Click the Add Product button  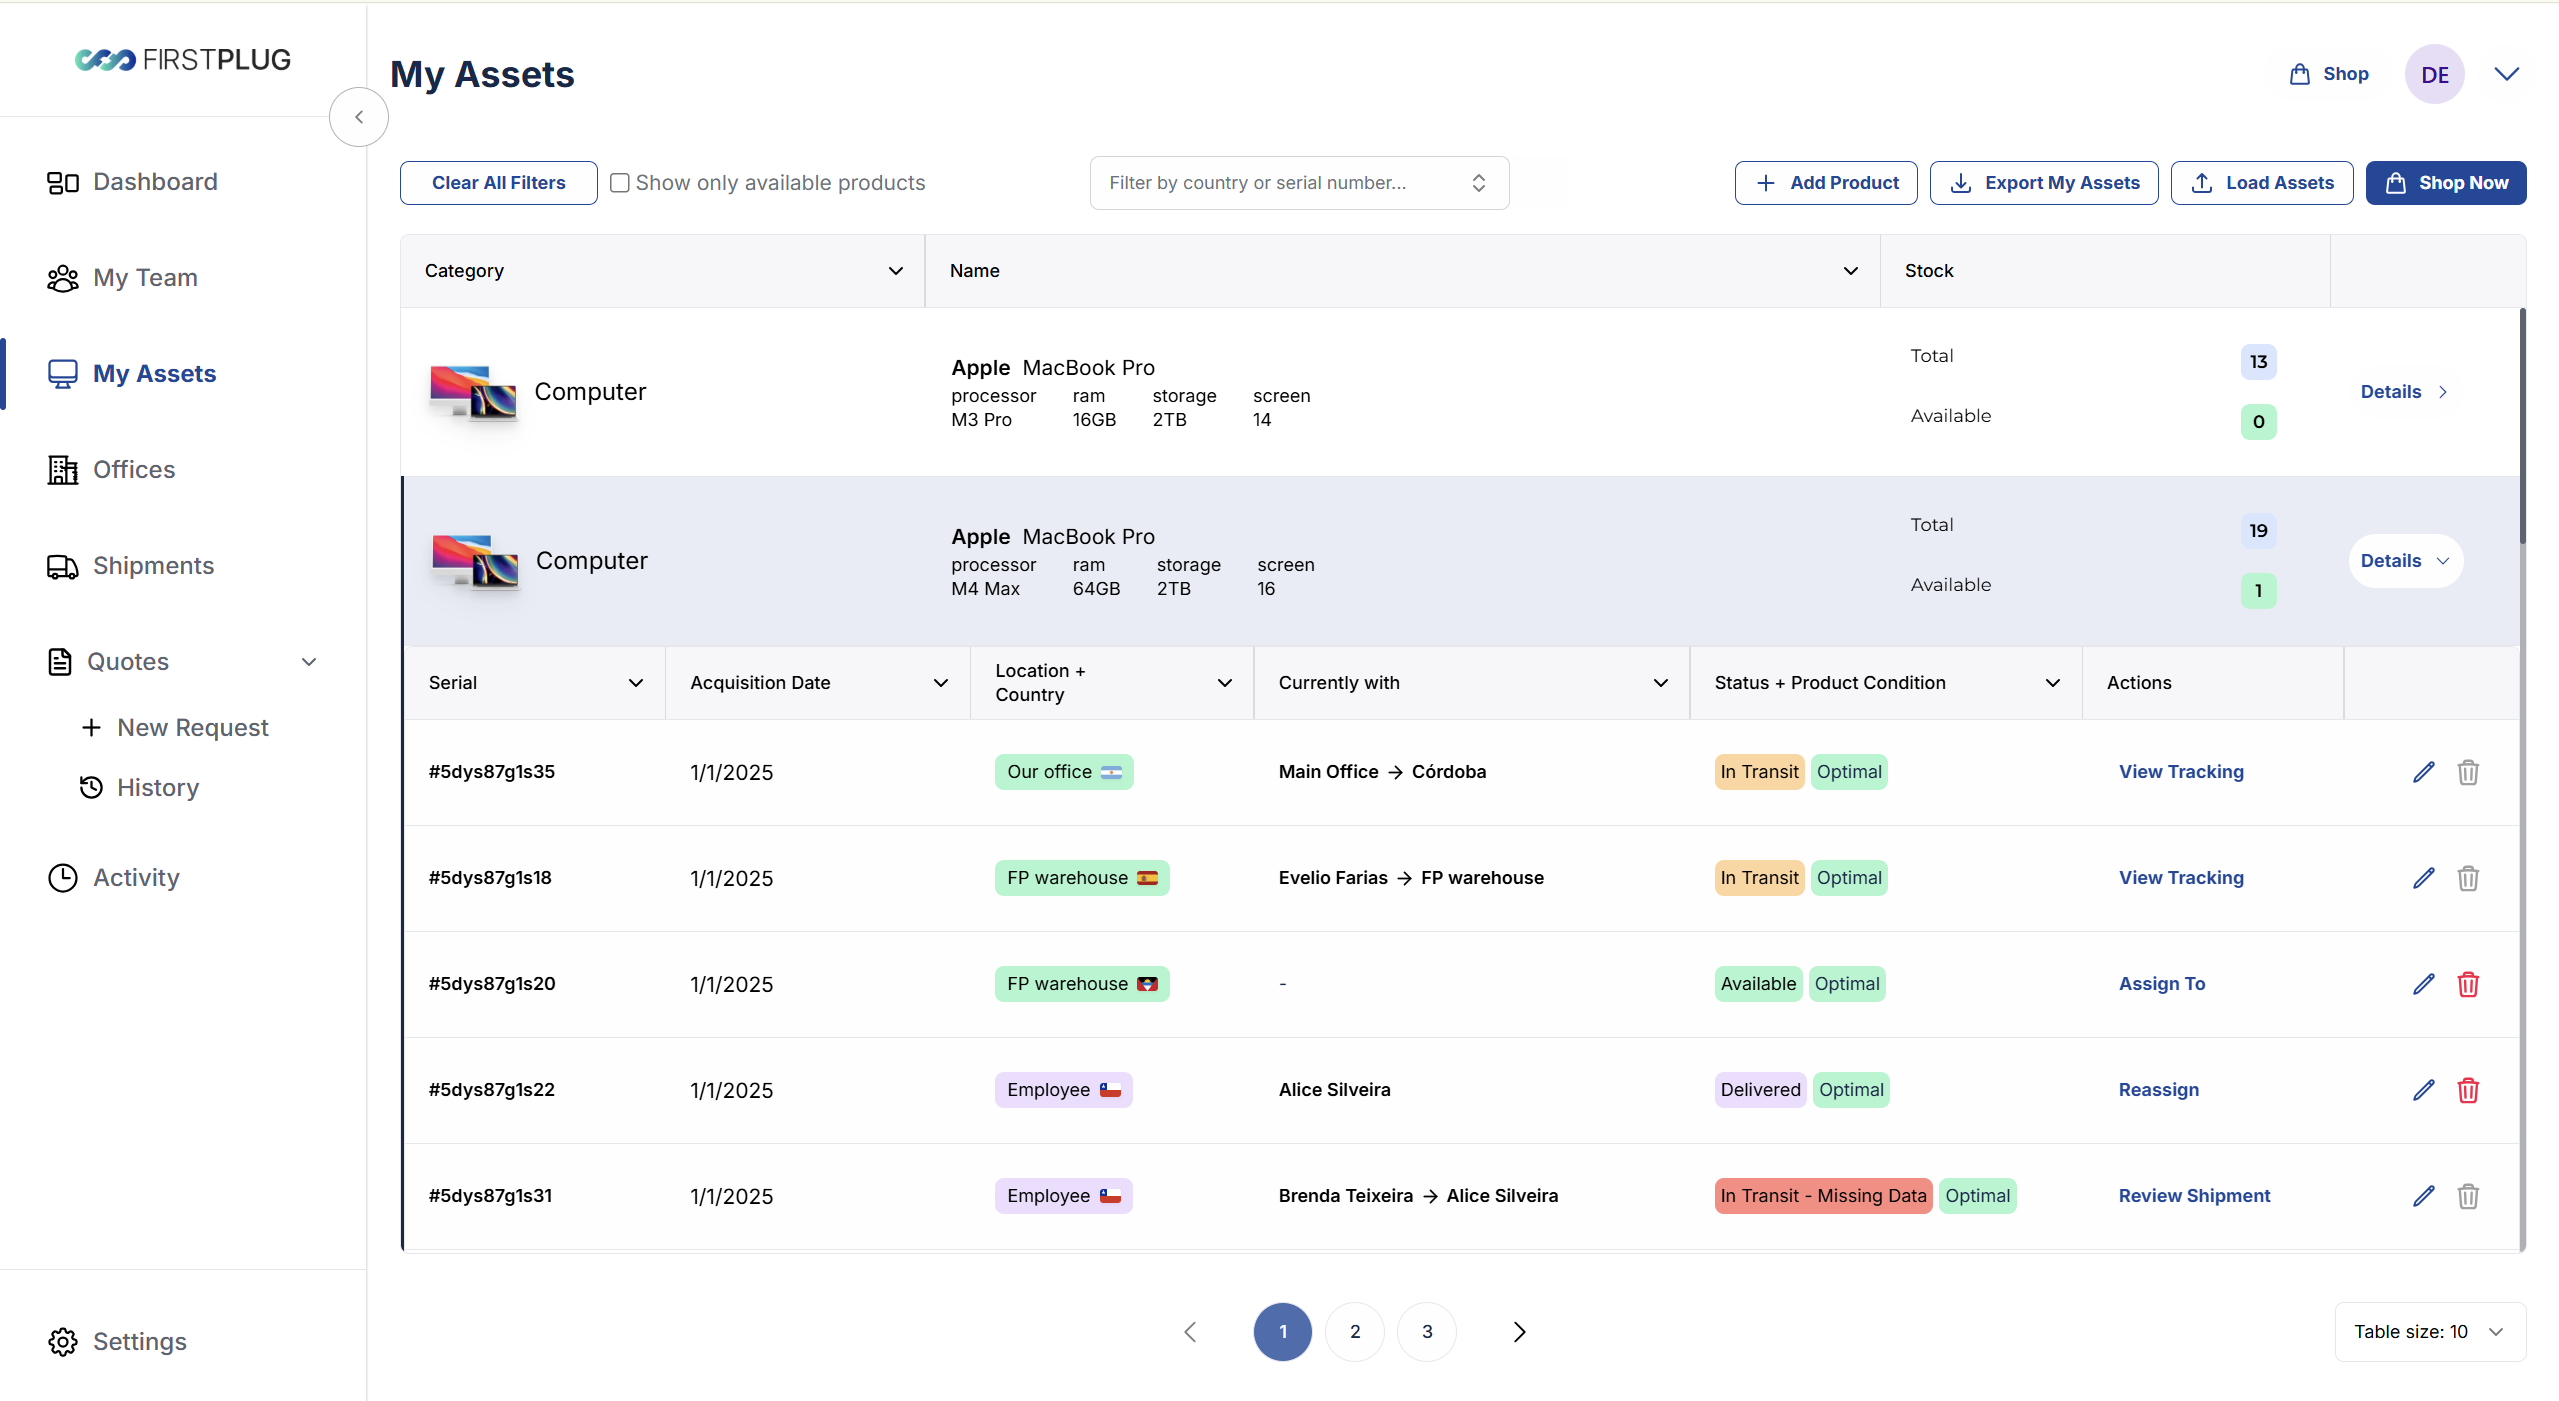pyautogui.click(x=1826, y=183)
